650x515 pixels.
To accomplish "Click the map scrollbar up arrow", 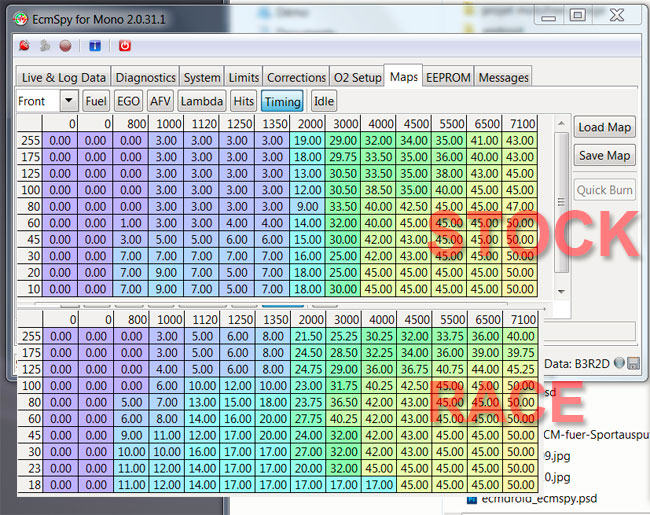I will point(561,124).
